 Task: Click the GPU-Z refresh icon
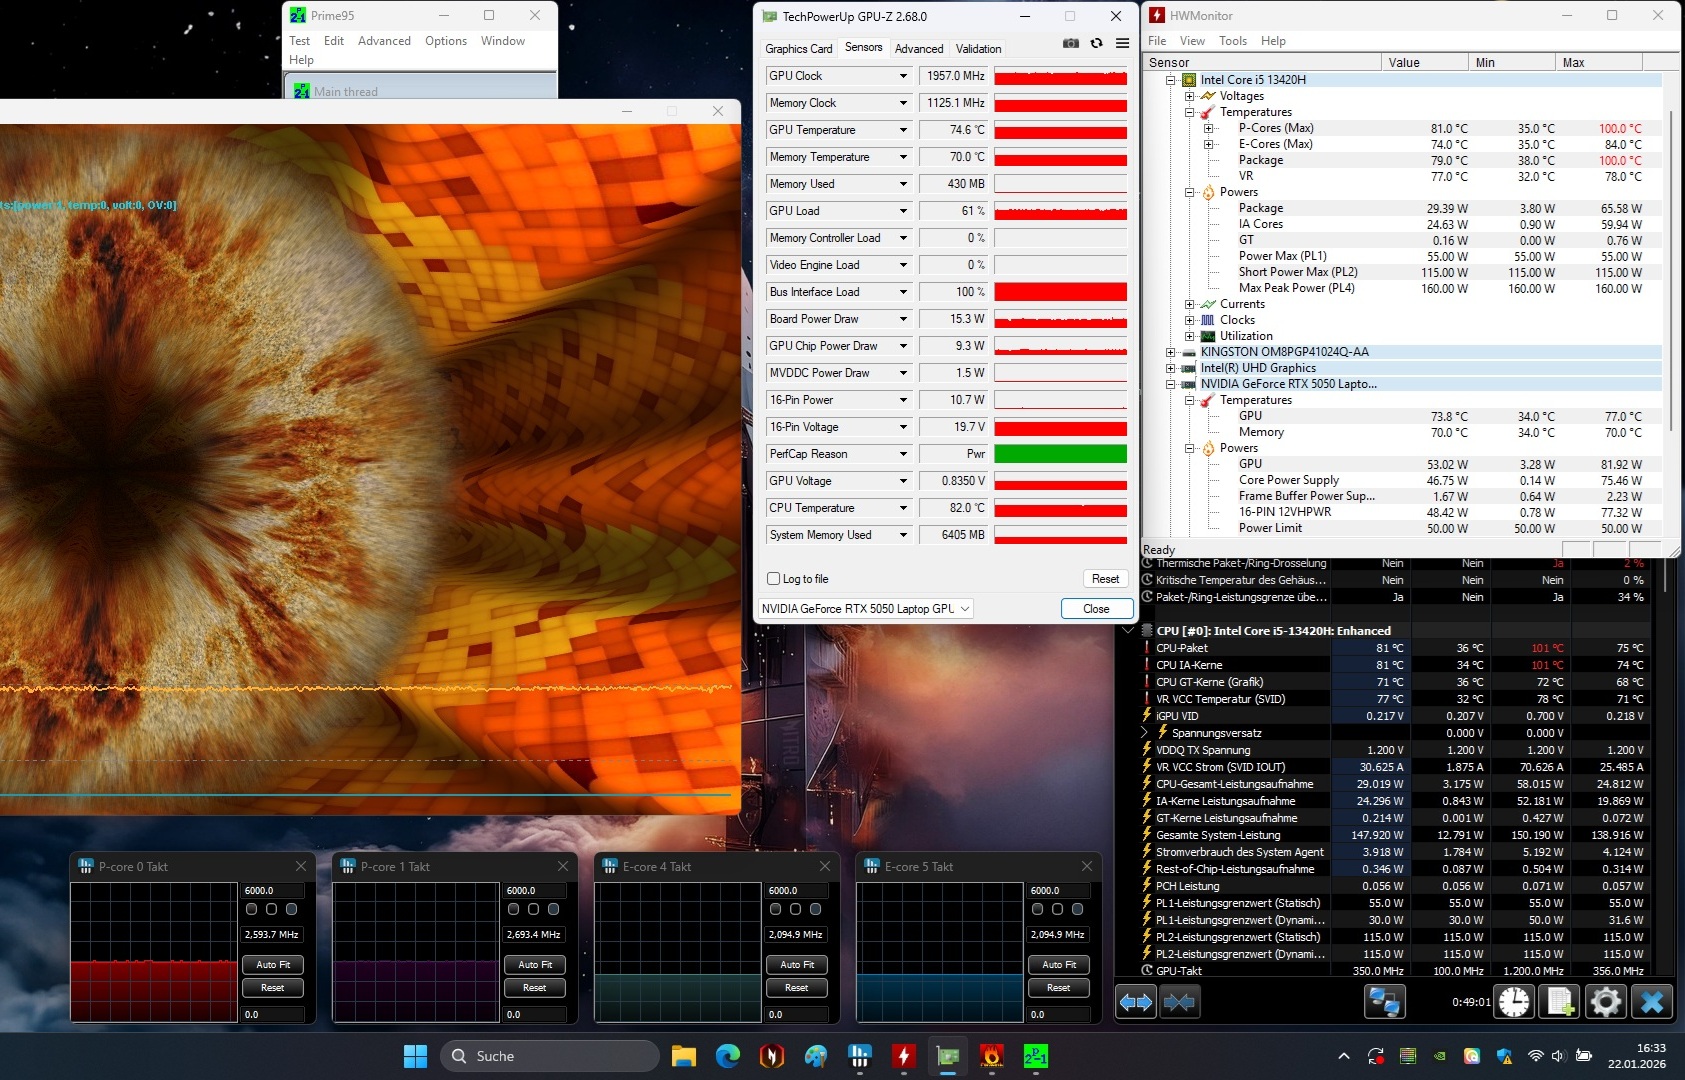(1097, 44)
